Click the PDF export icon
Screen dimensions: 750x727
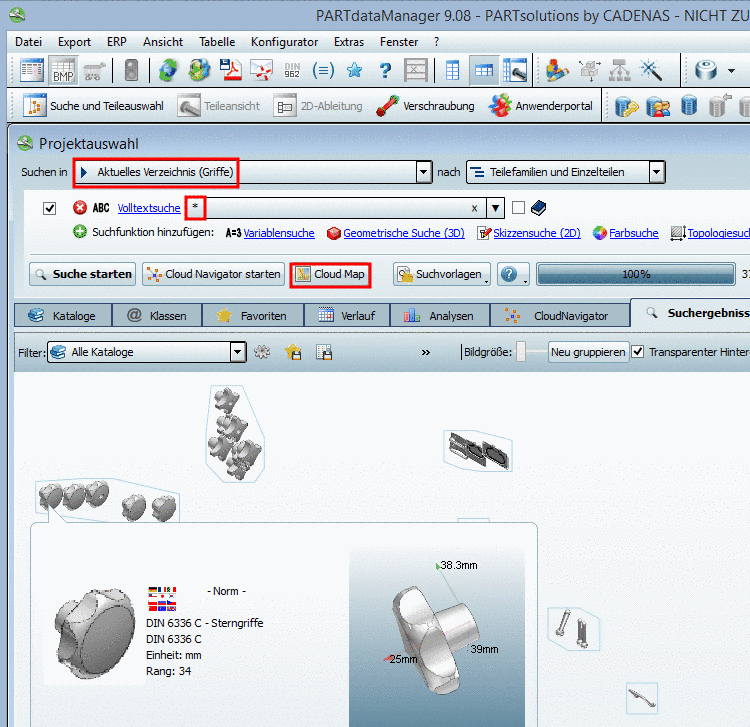pos(230,71)
